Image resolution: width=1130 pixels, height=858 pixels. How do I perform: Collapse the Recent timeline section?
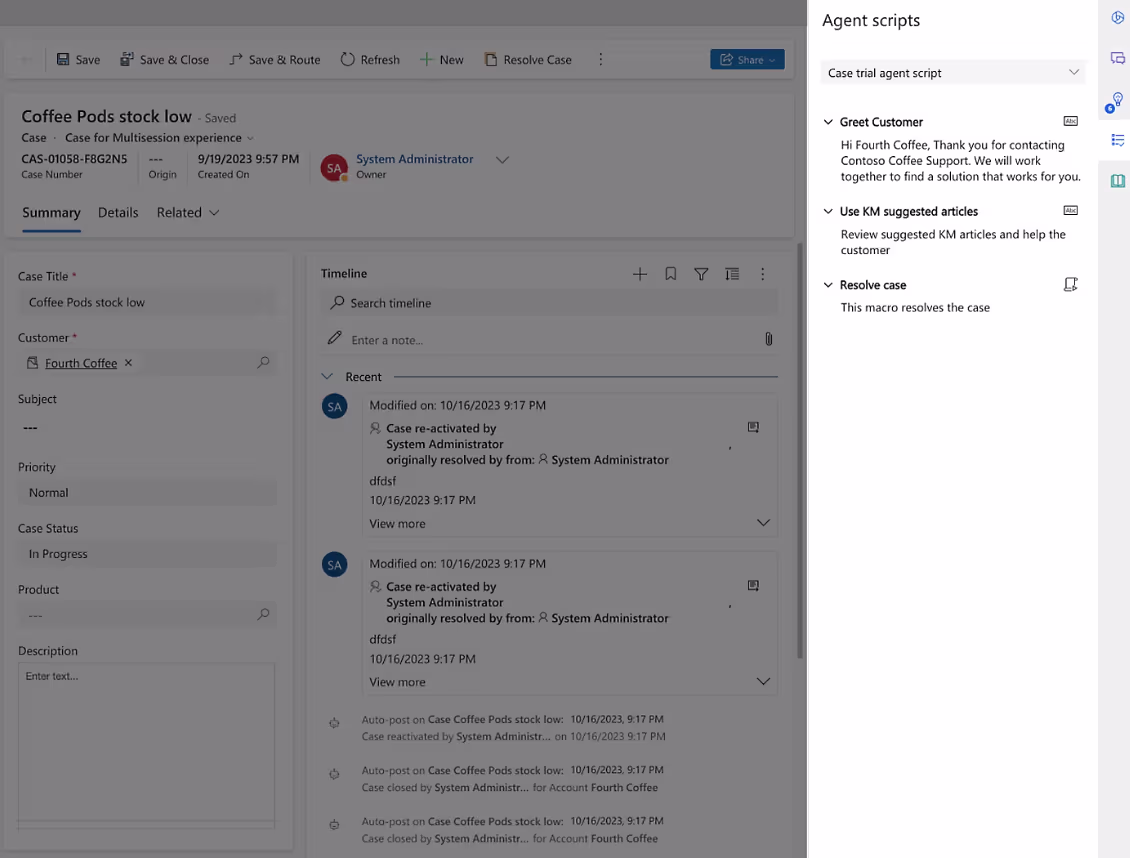pyautogui.click(x=327, y=377)
